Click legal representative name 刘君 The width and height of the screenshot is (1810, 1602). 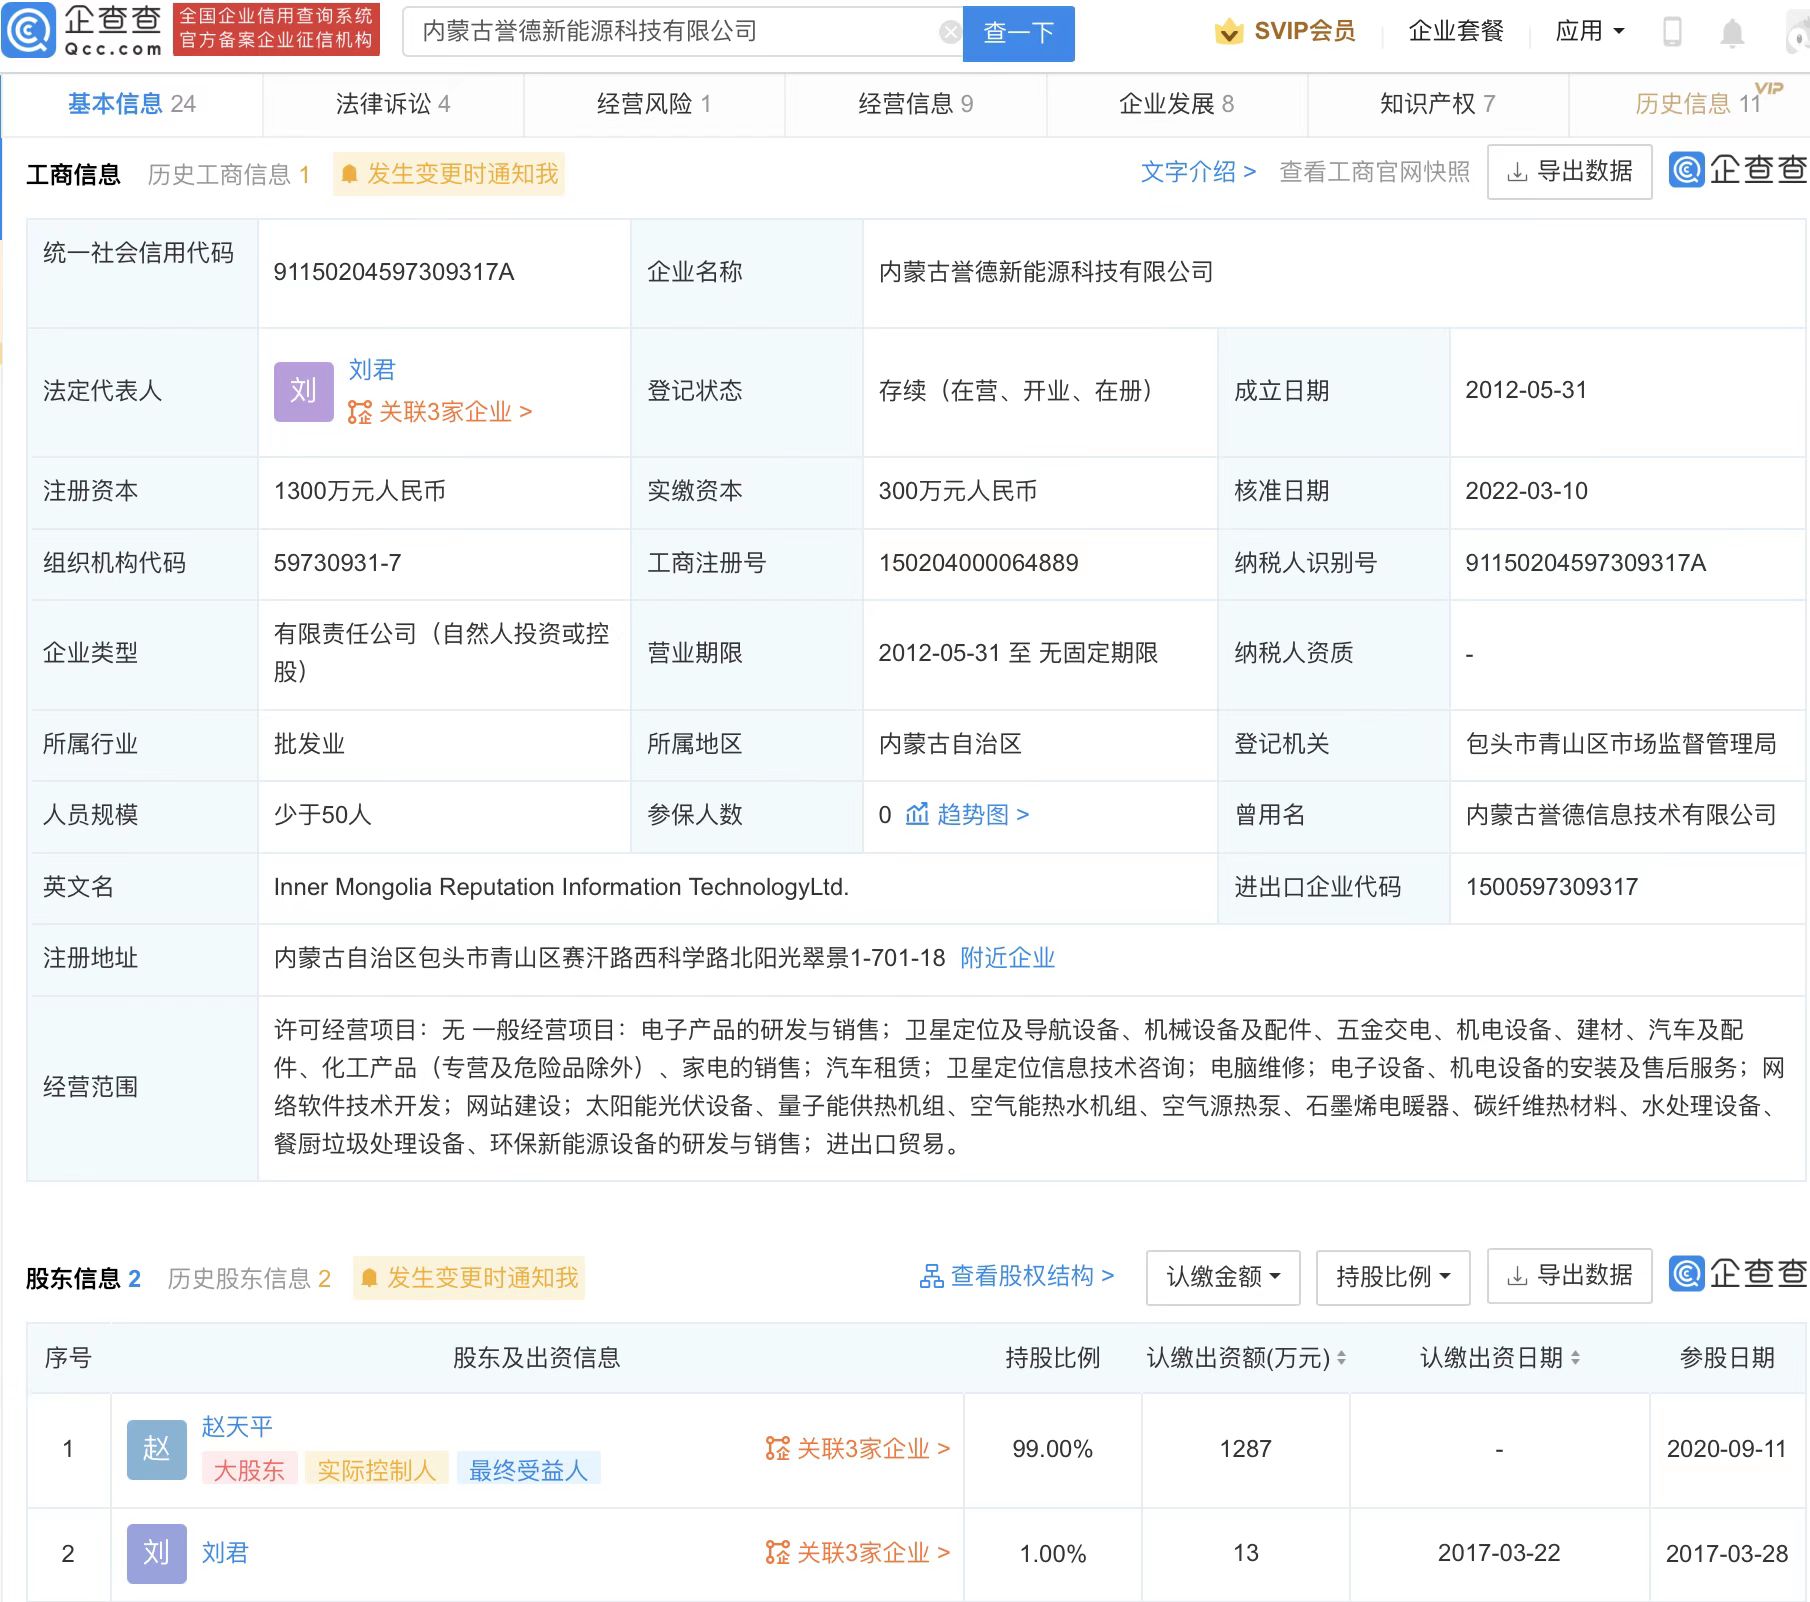(x=372, y=370)
